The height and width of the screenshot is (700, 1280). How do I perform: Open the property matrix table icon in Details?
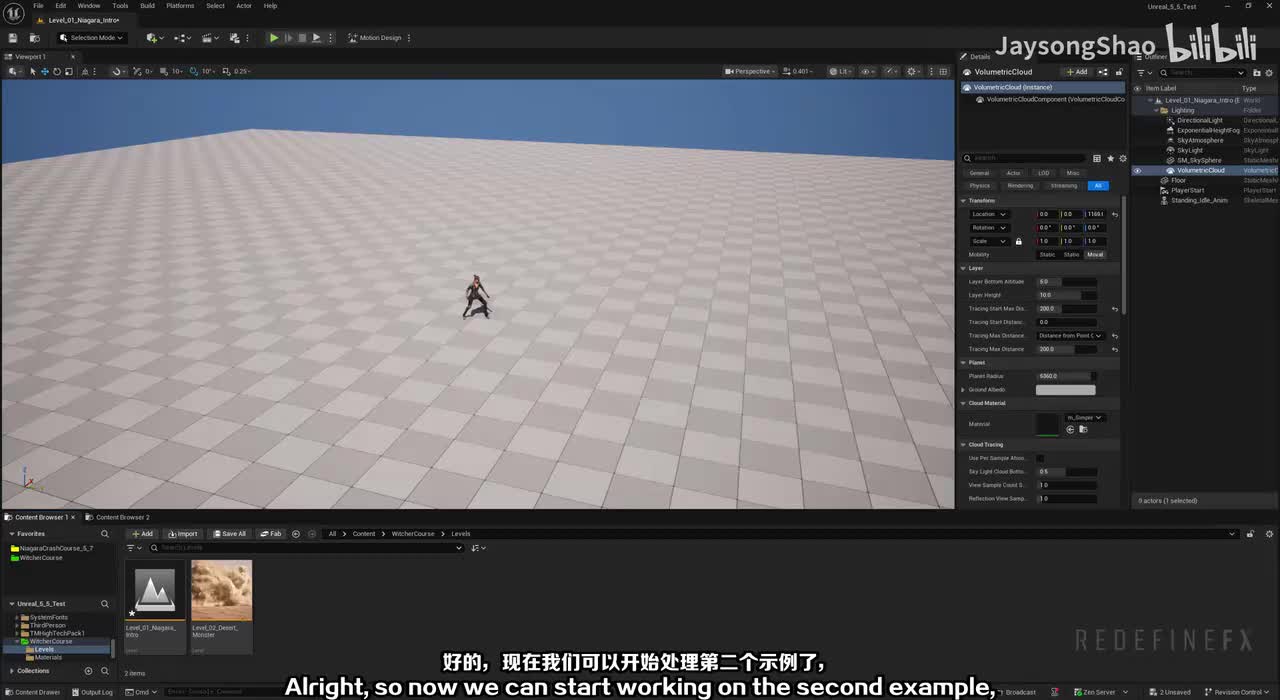[x=1097, y=158]
